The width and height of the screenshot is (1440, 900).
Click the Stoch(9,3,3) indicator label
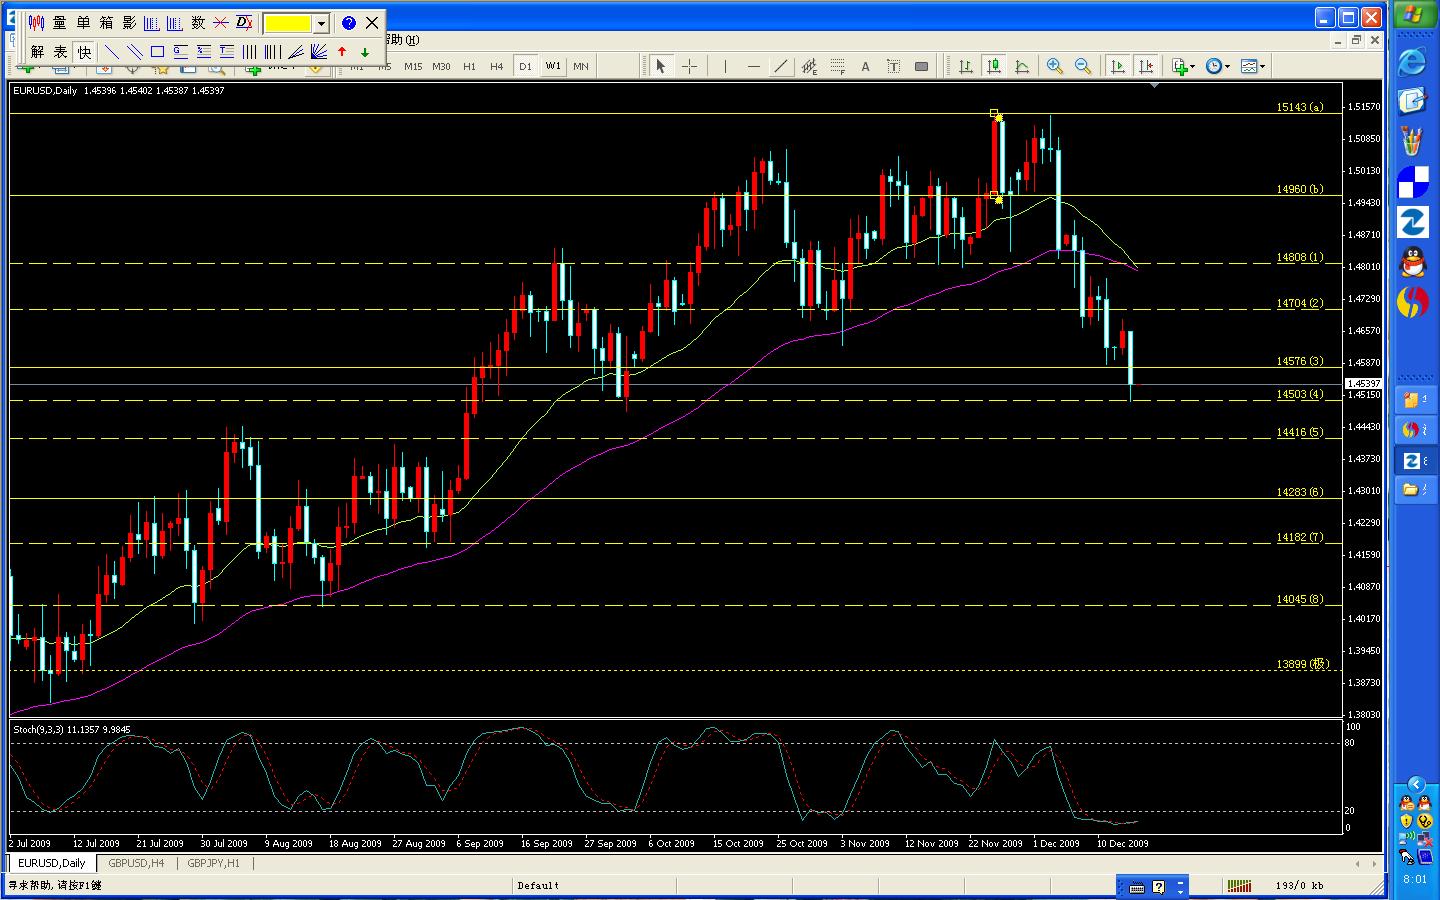click(71, 730)
